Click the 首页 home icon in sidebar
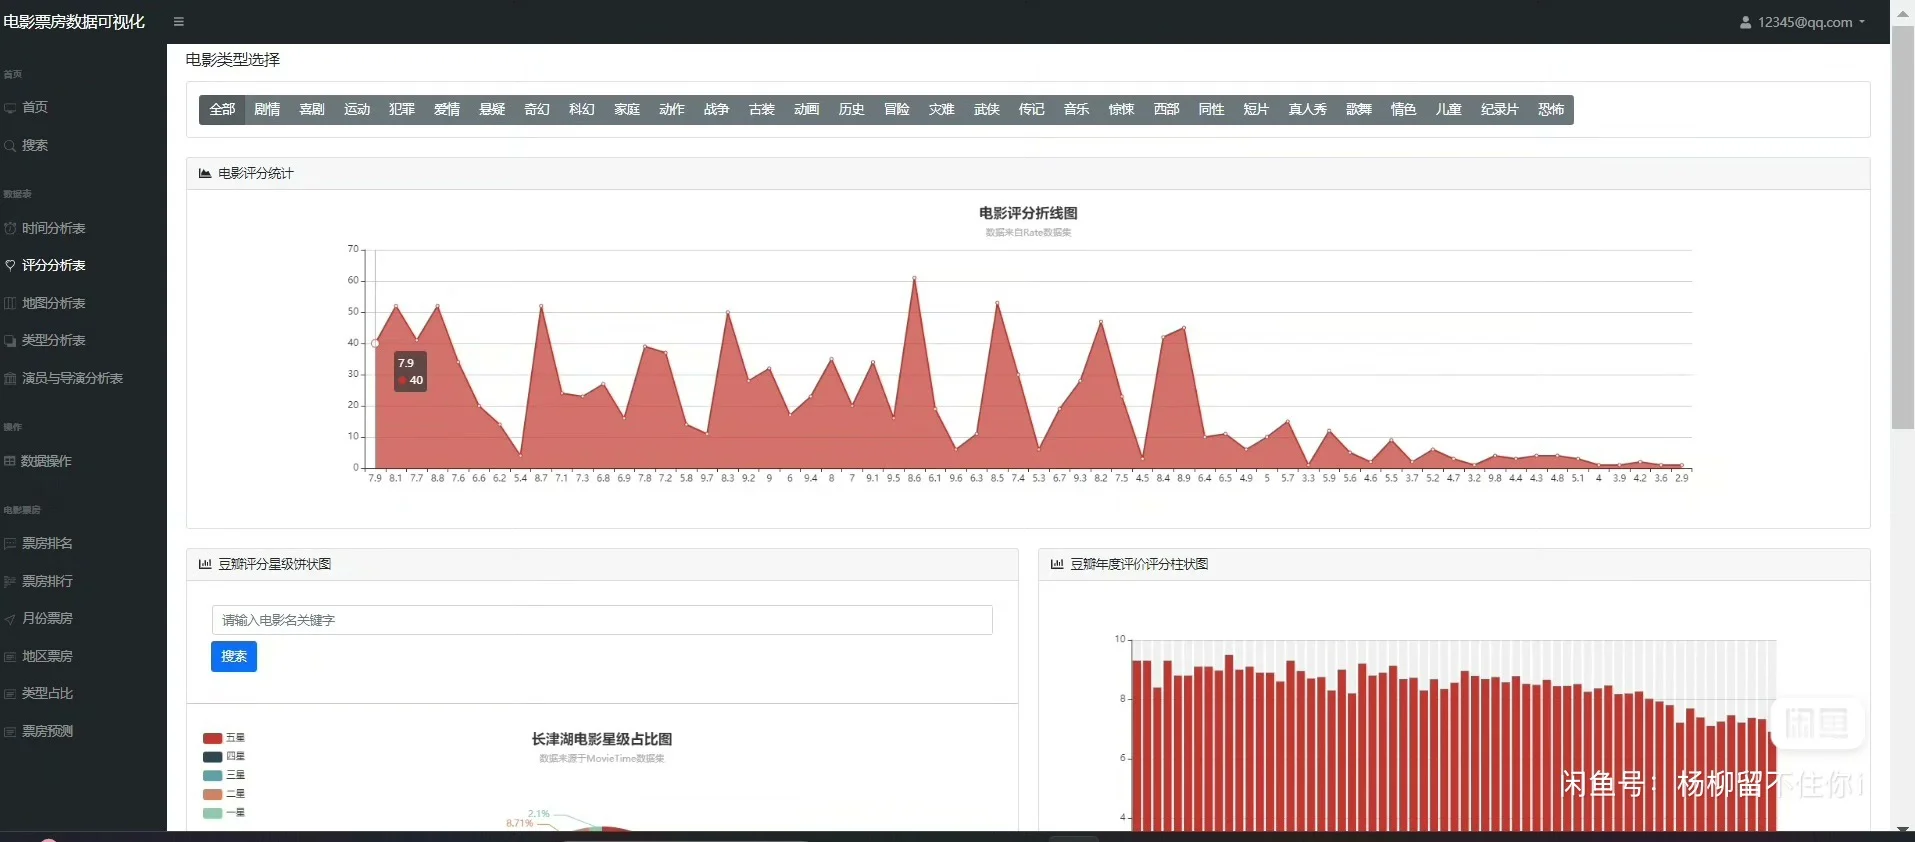The height and width of the screenshot is (842, 1915). click(x=10, y=107)
